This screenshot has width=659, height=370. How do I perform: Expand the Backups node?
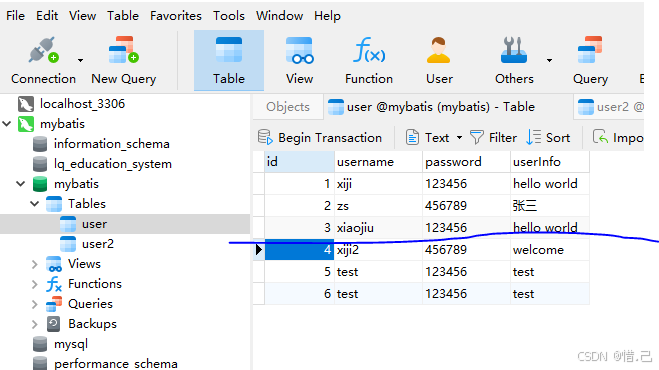pos(34,324)
